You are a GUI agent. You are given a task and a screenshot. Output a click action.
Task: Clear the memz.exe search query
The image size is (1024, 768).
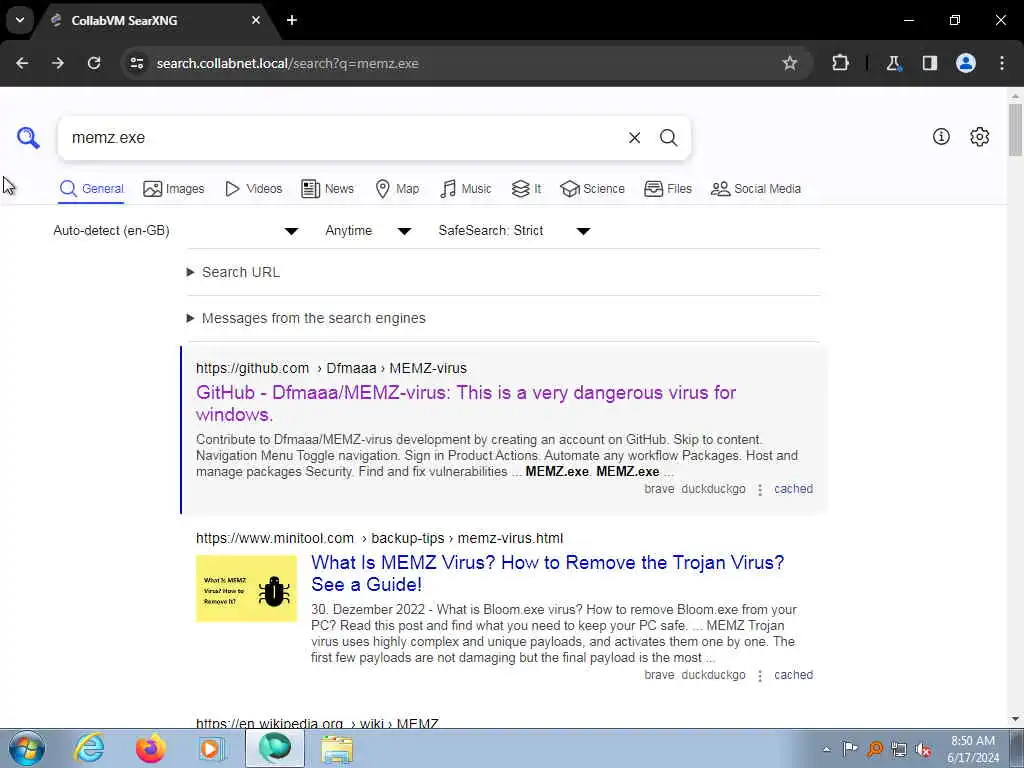(x=634, y=138)
